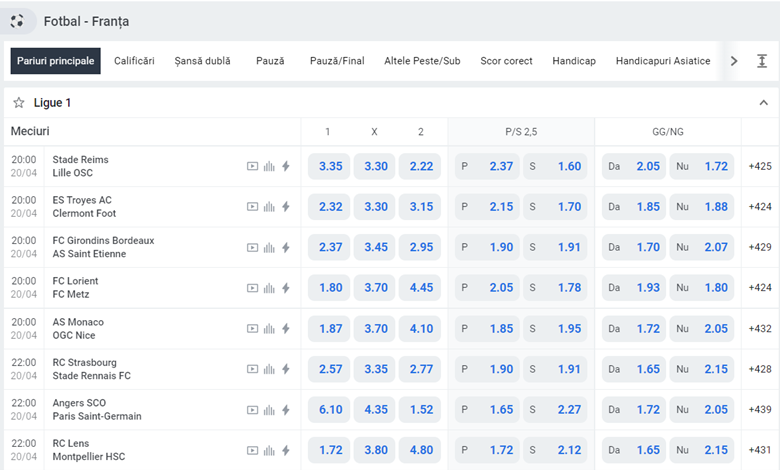The image size is (780, 470).
Task: Open statistics icon for AS Monaco match
Action: click(269, 329)
